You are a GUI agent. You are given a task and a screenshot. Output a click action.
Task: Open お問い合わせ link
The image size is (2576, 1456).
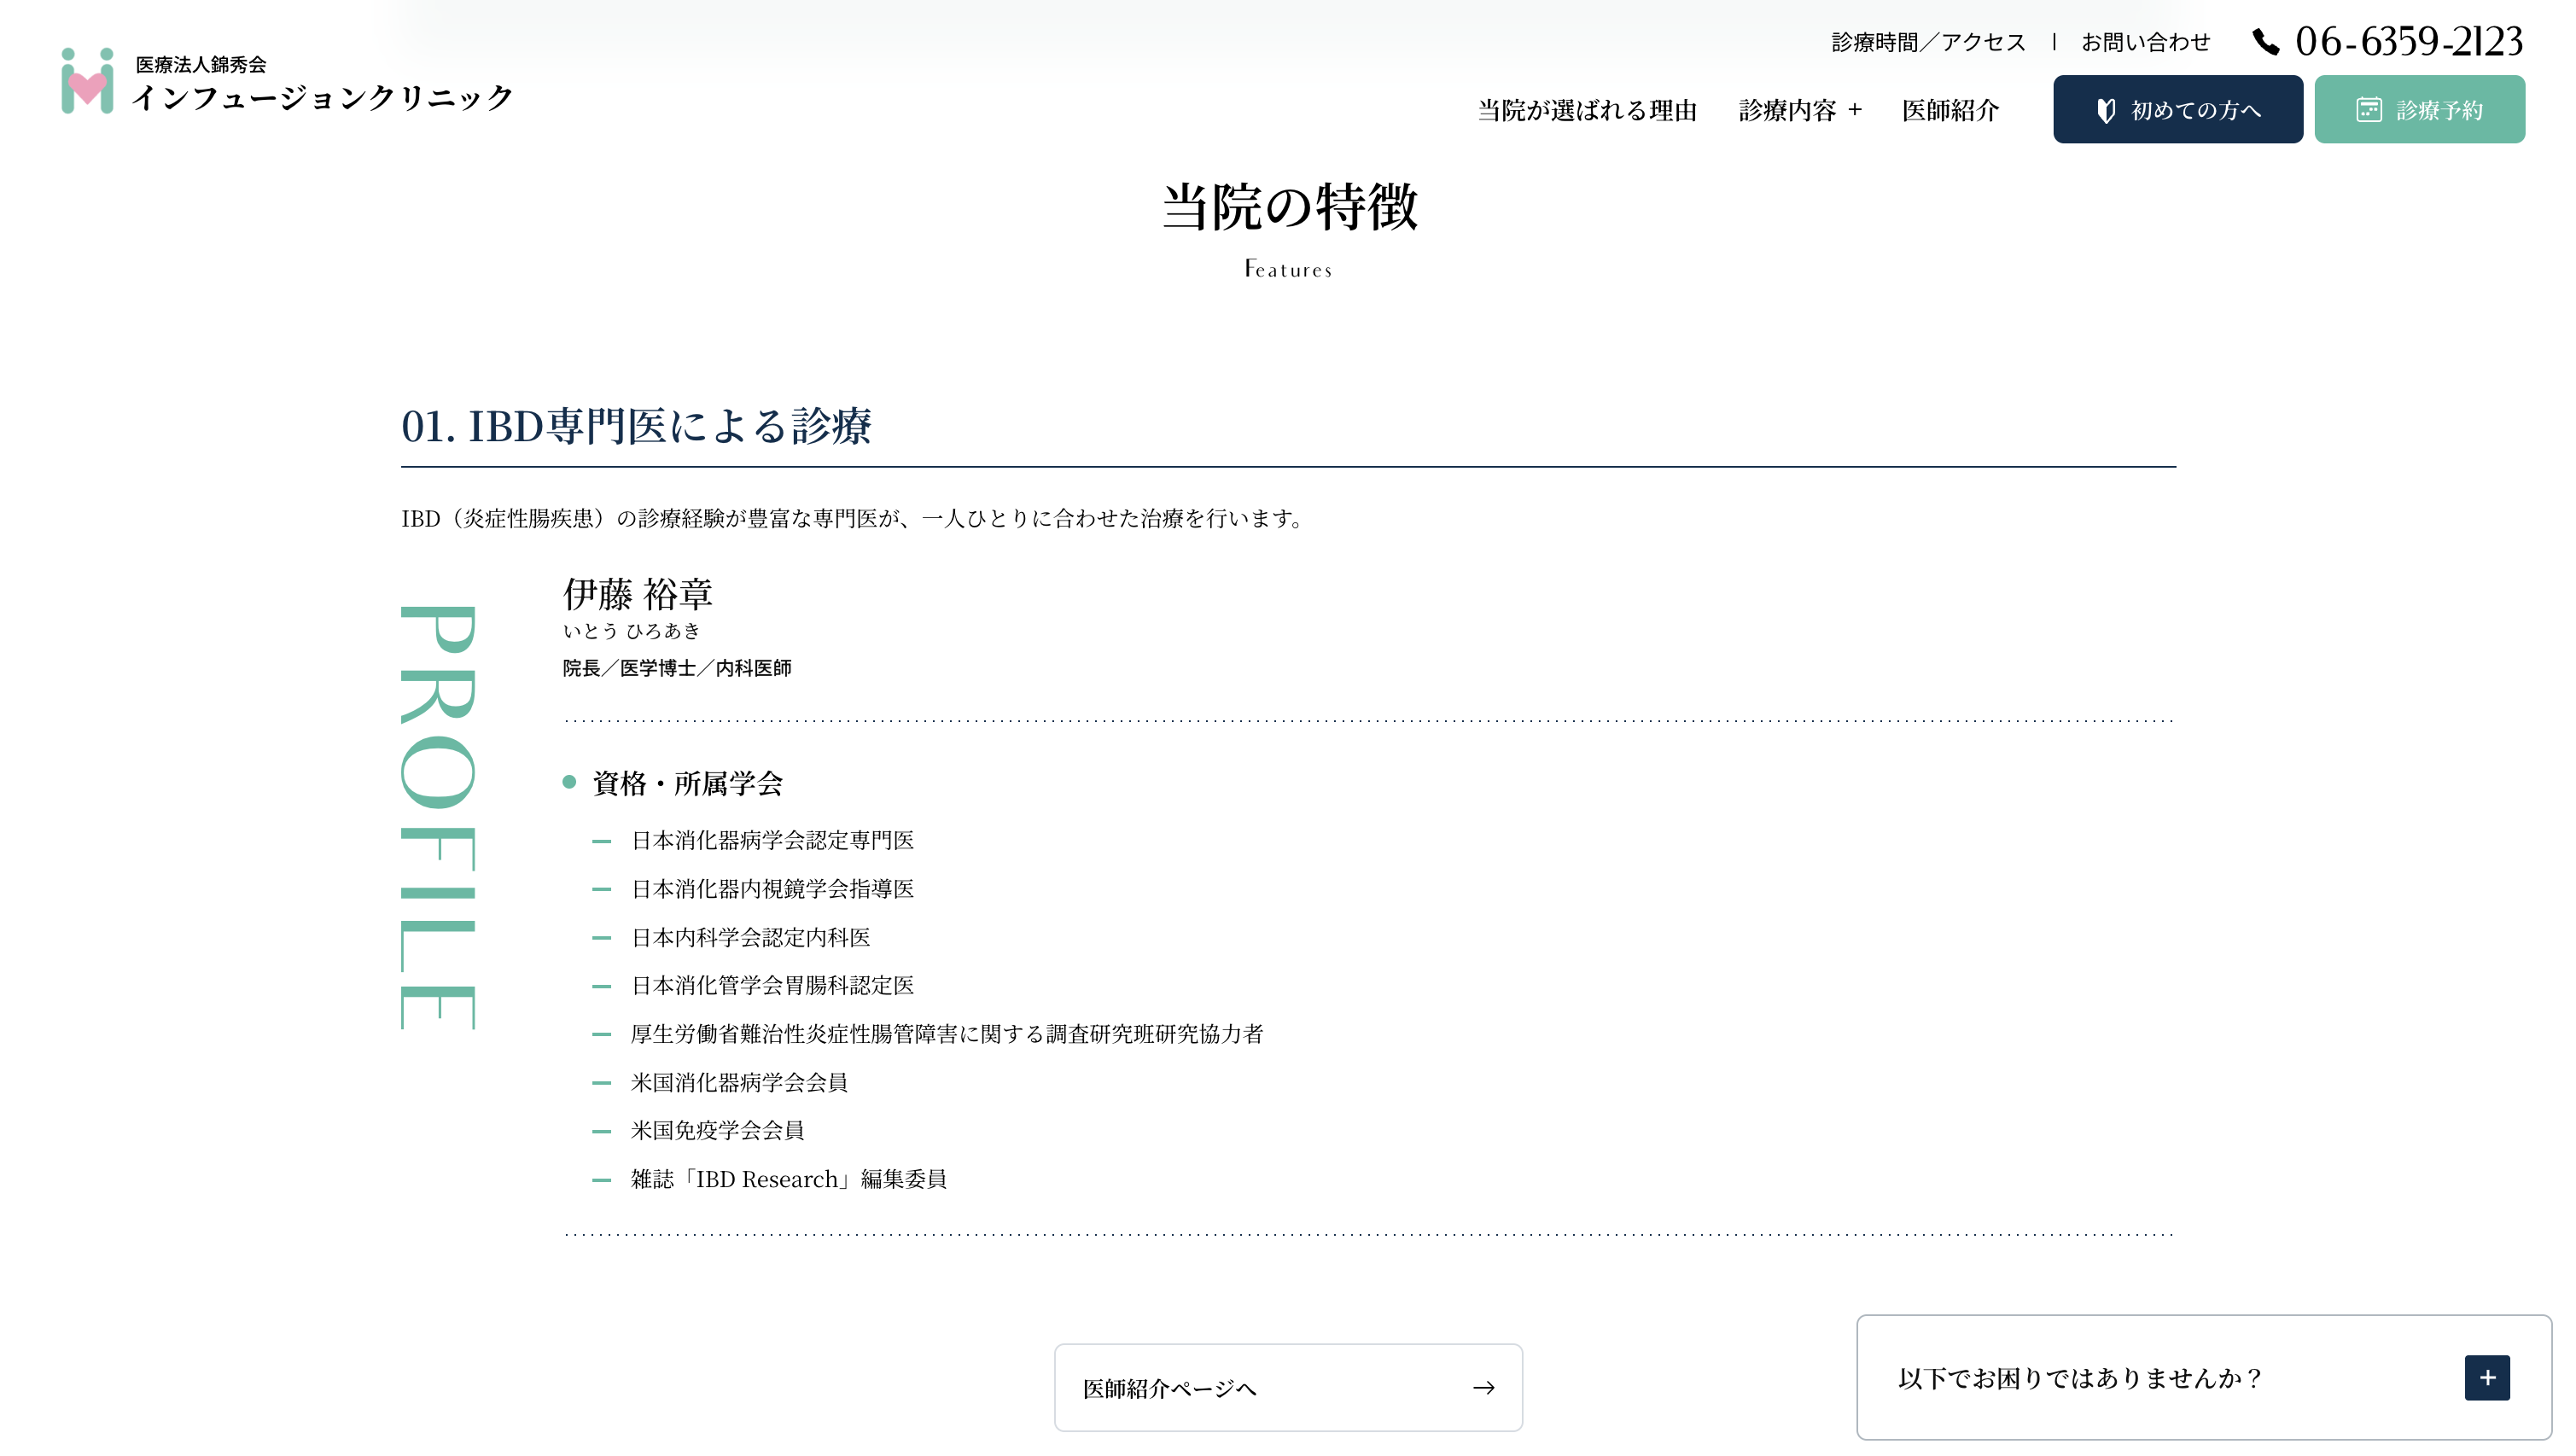[2145, 42]
